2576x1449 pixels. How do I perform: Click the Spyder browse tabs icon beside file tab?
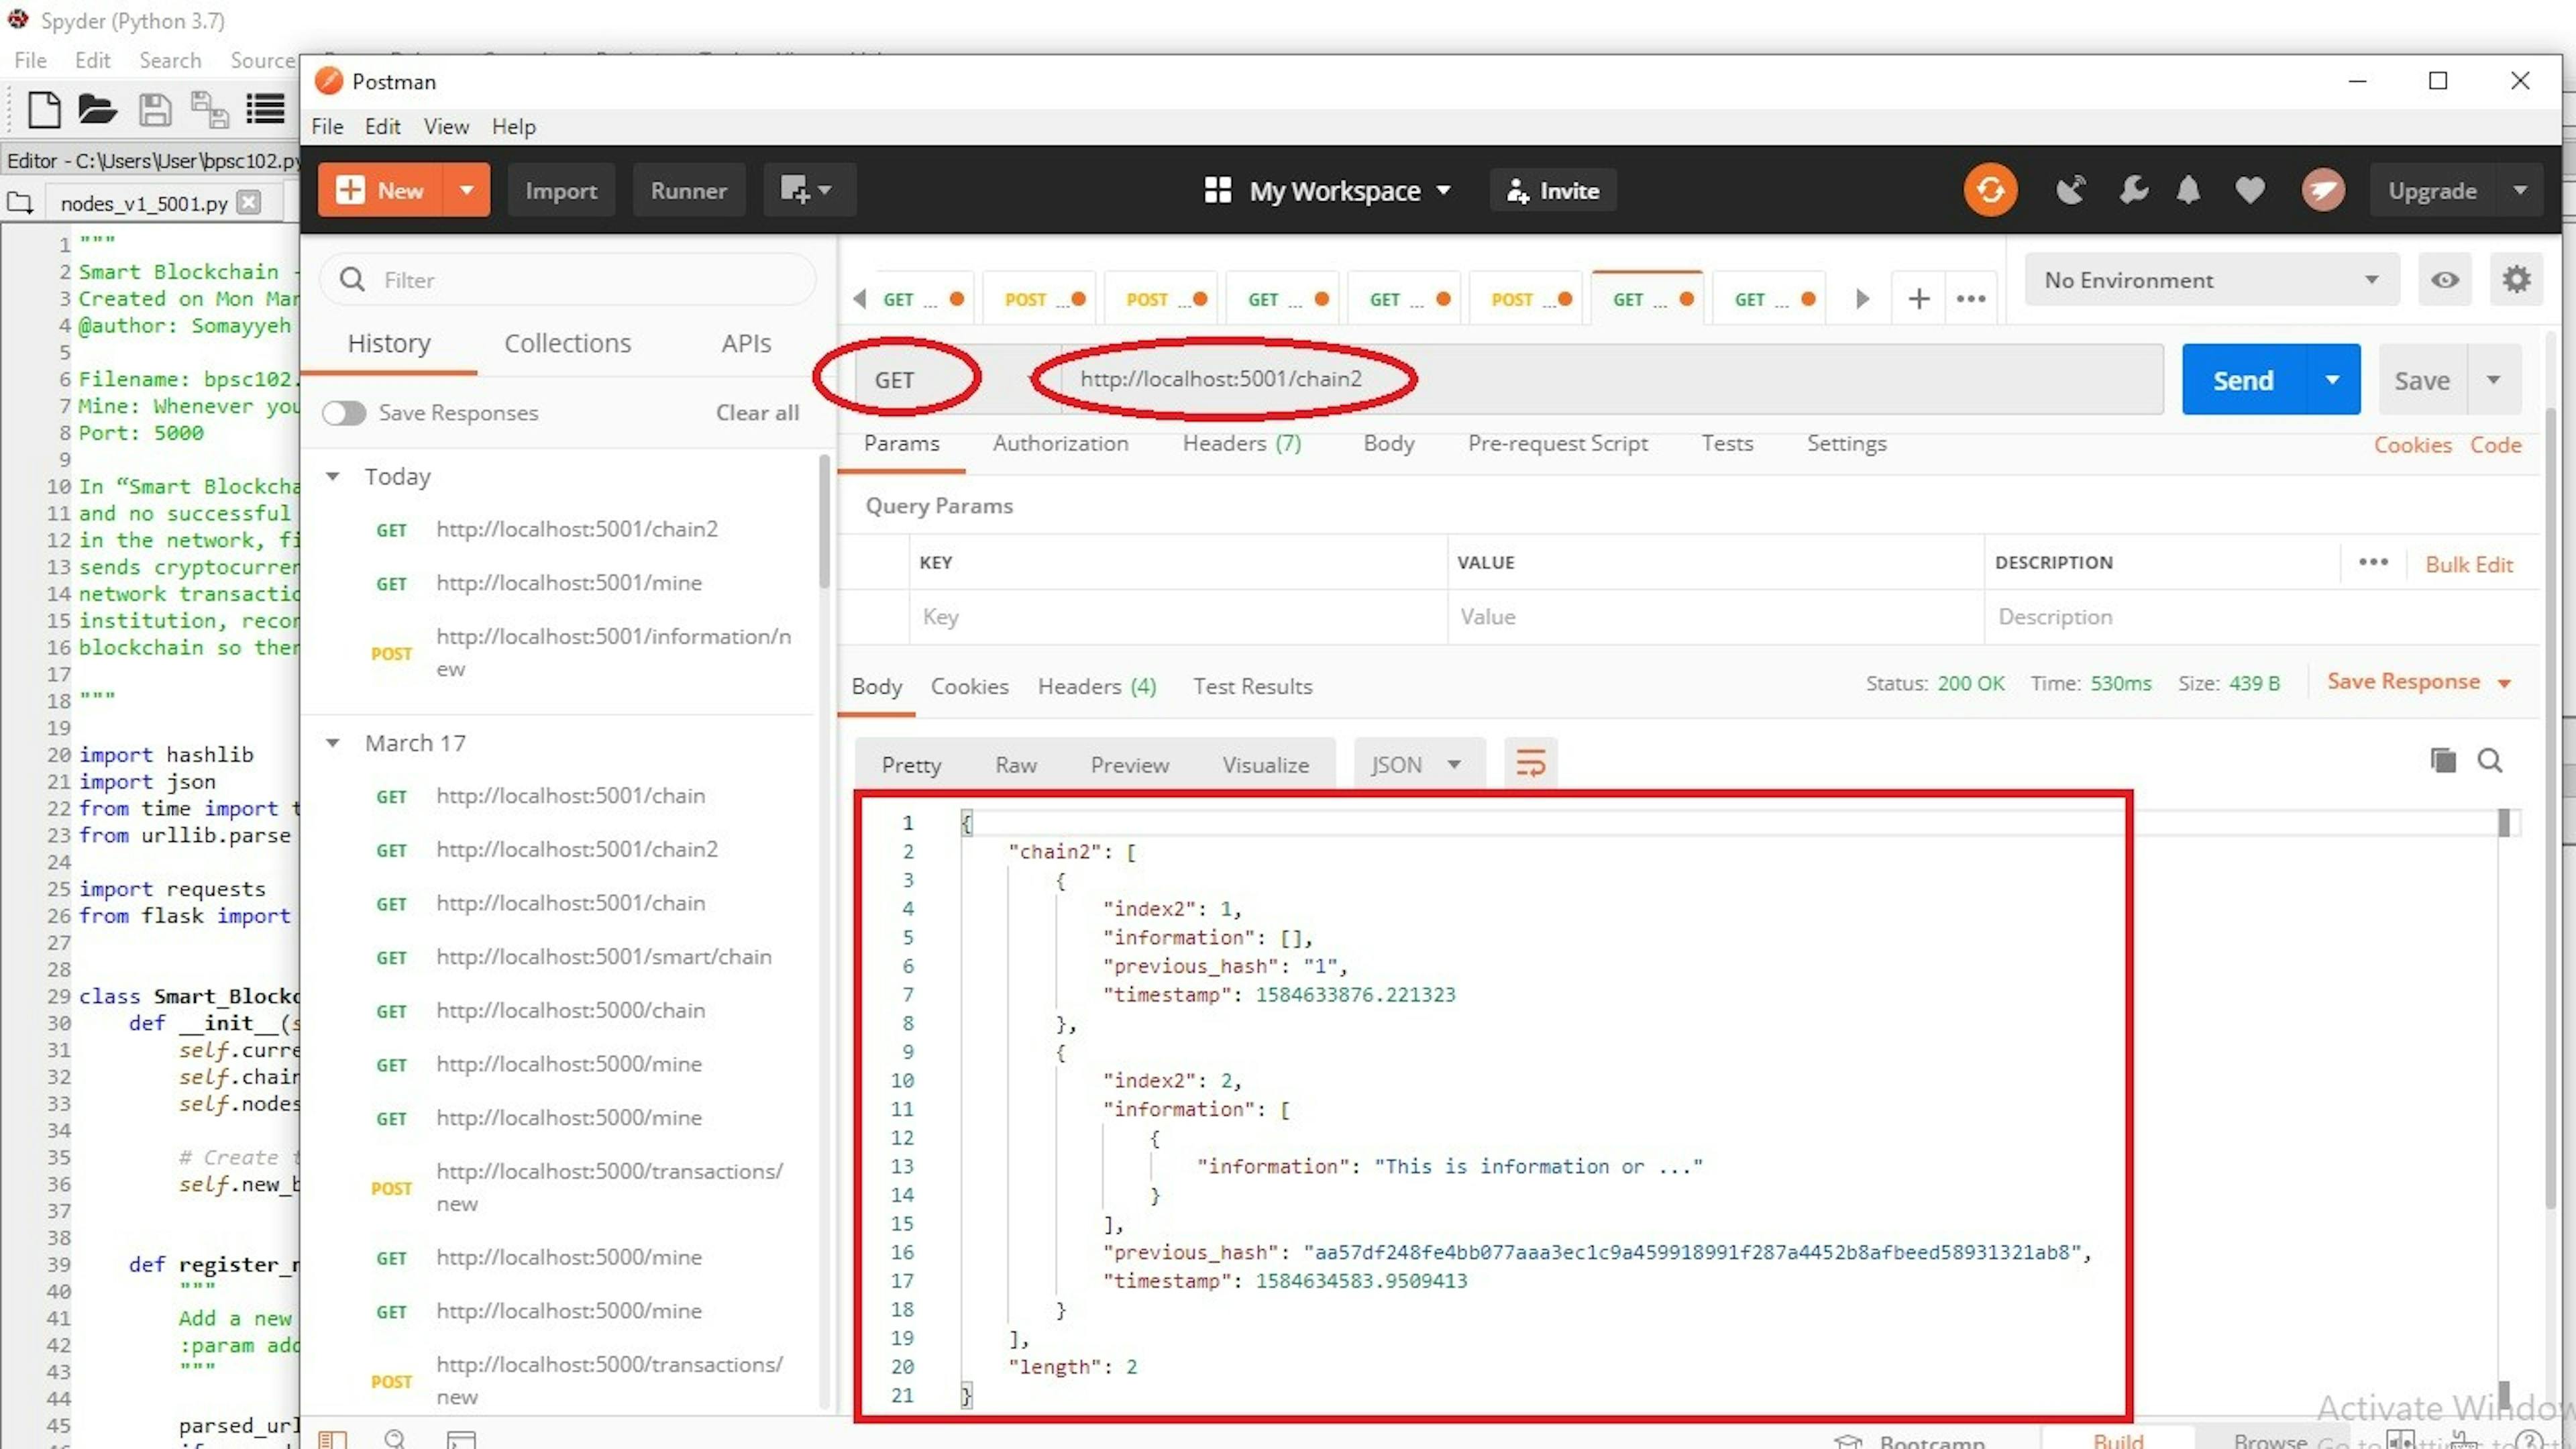pos(20,203)
